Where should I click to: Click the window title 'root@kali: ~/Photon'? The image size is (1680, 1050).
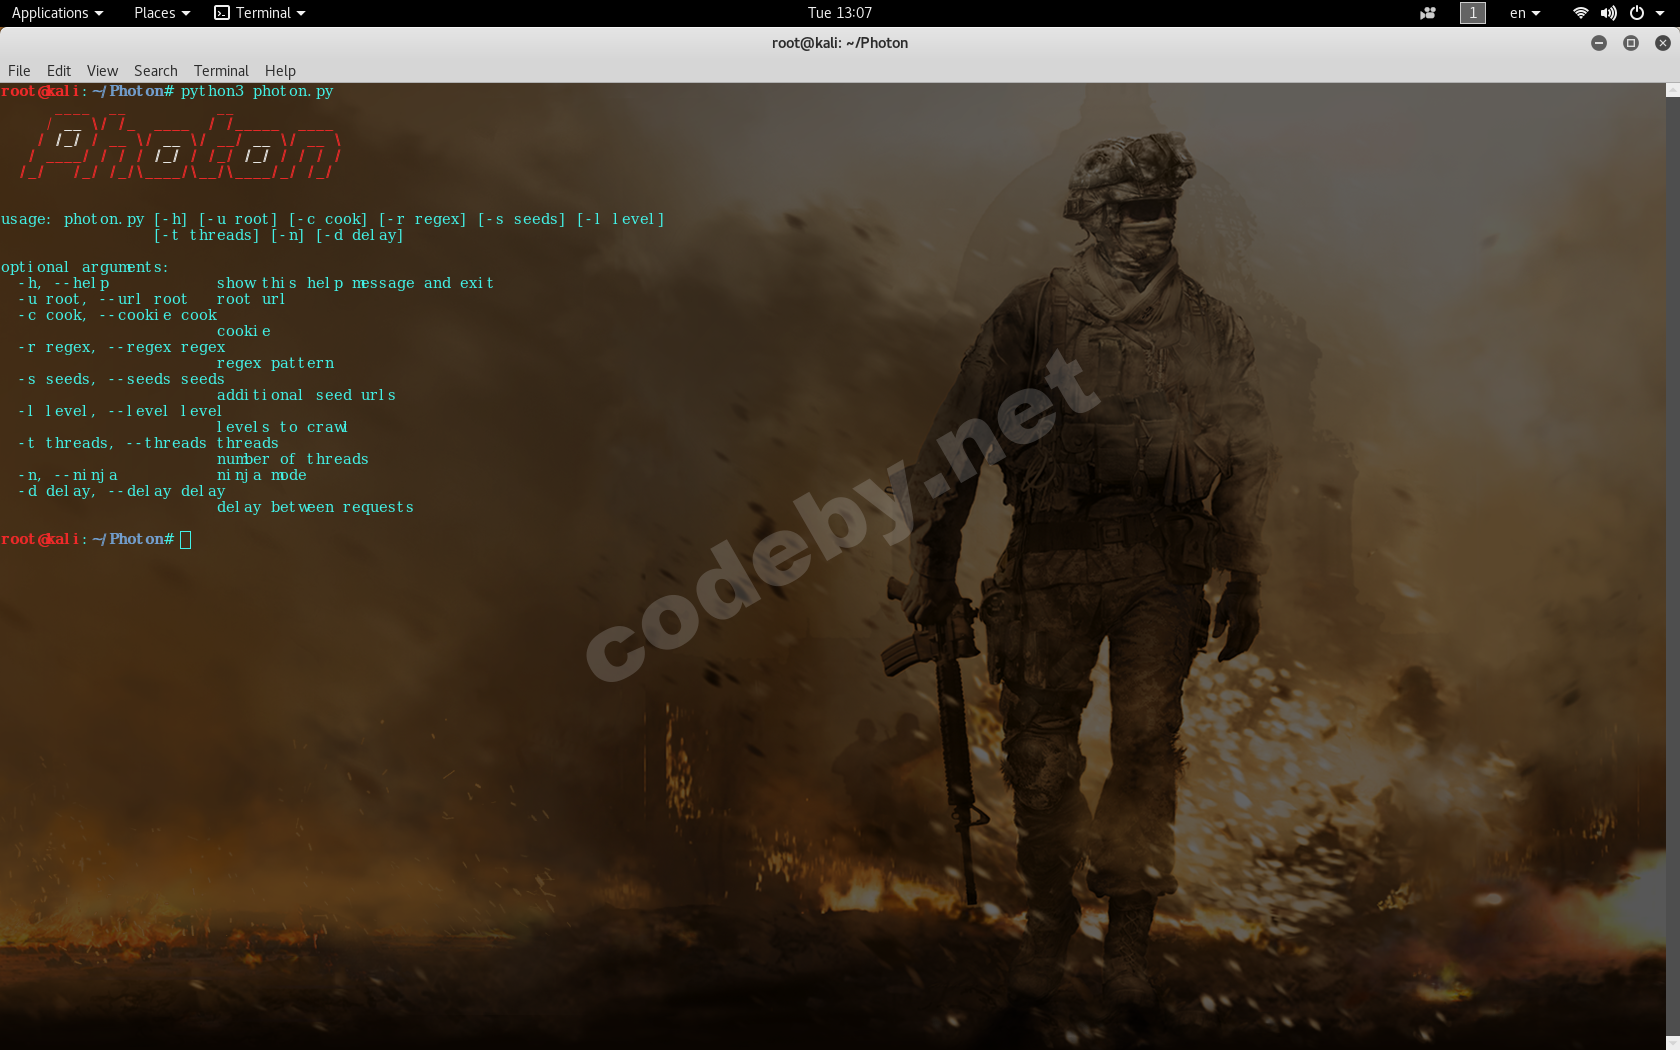point(840,43)
